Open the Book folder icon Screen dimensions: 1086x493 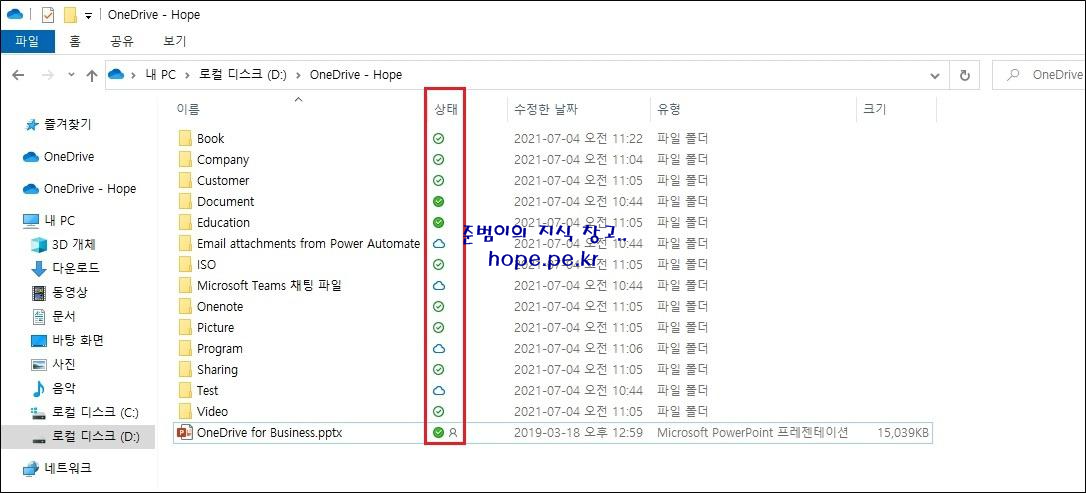coord(185,138)
